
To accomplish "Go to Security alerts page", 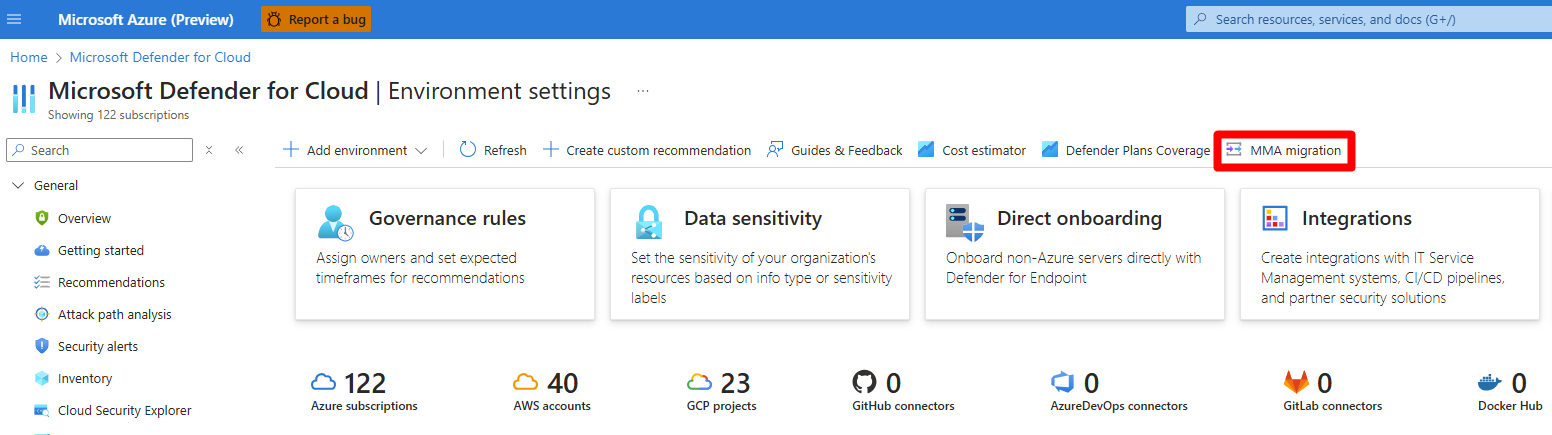I will (97, 346).
